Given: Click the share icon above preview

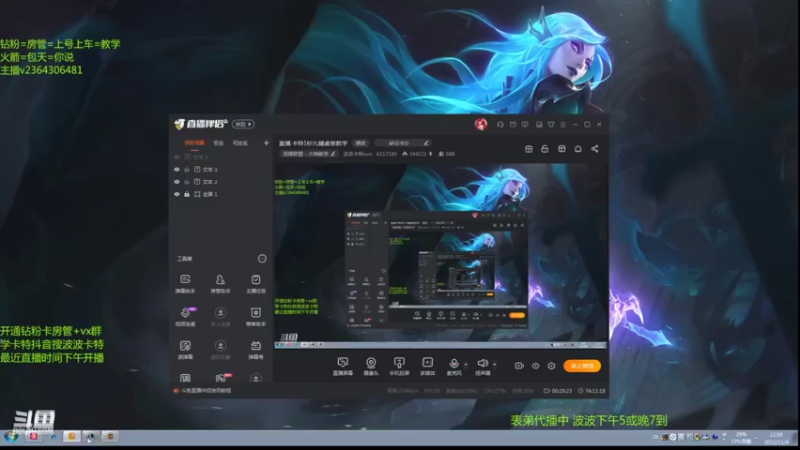Looking at the screenshot, I should 594,148.
